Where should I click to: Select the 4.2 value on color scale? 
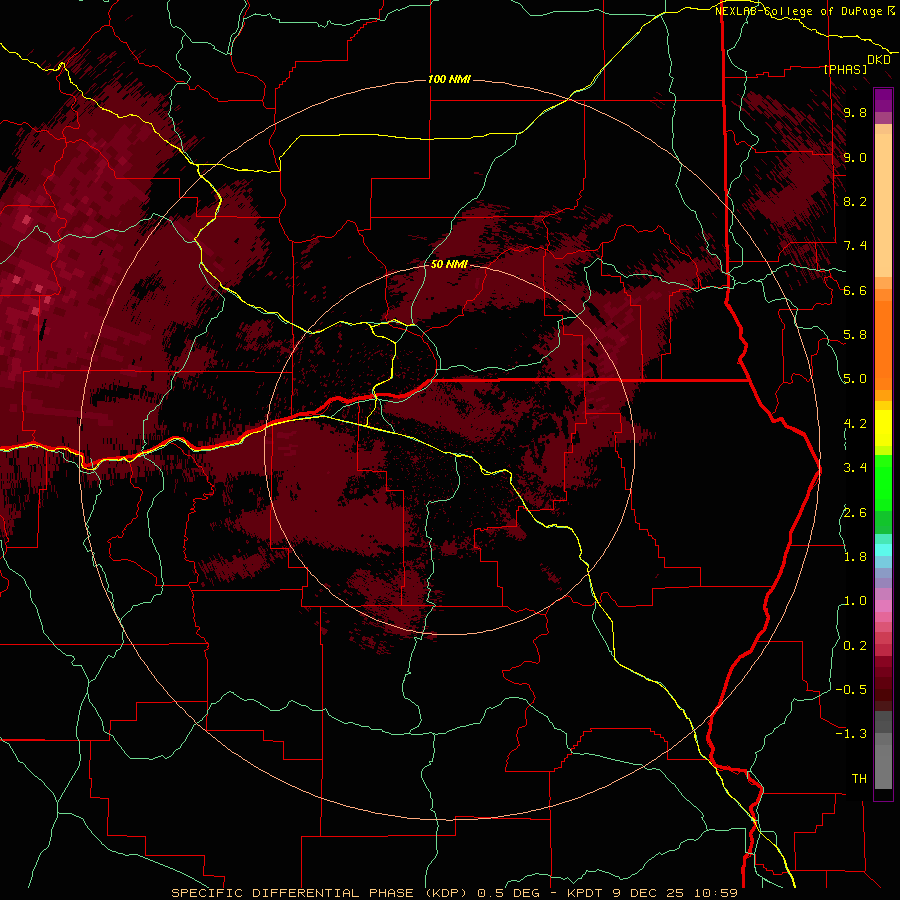point(855,424)
